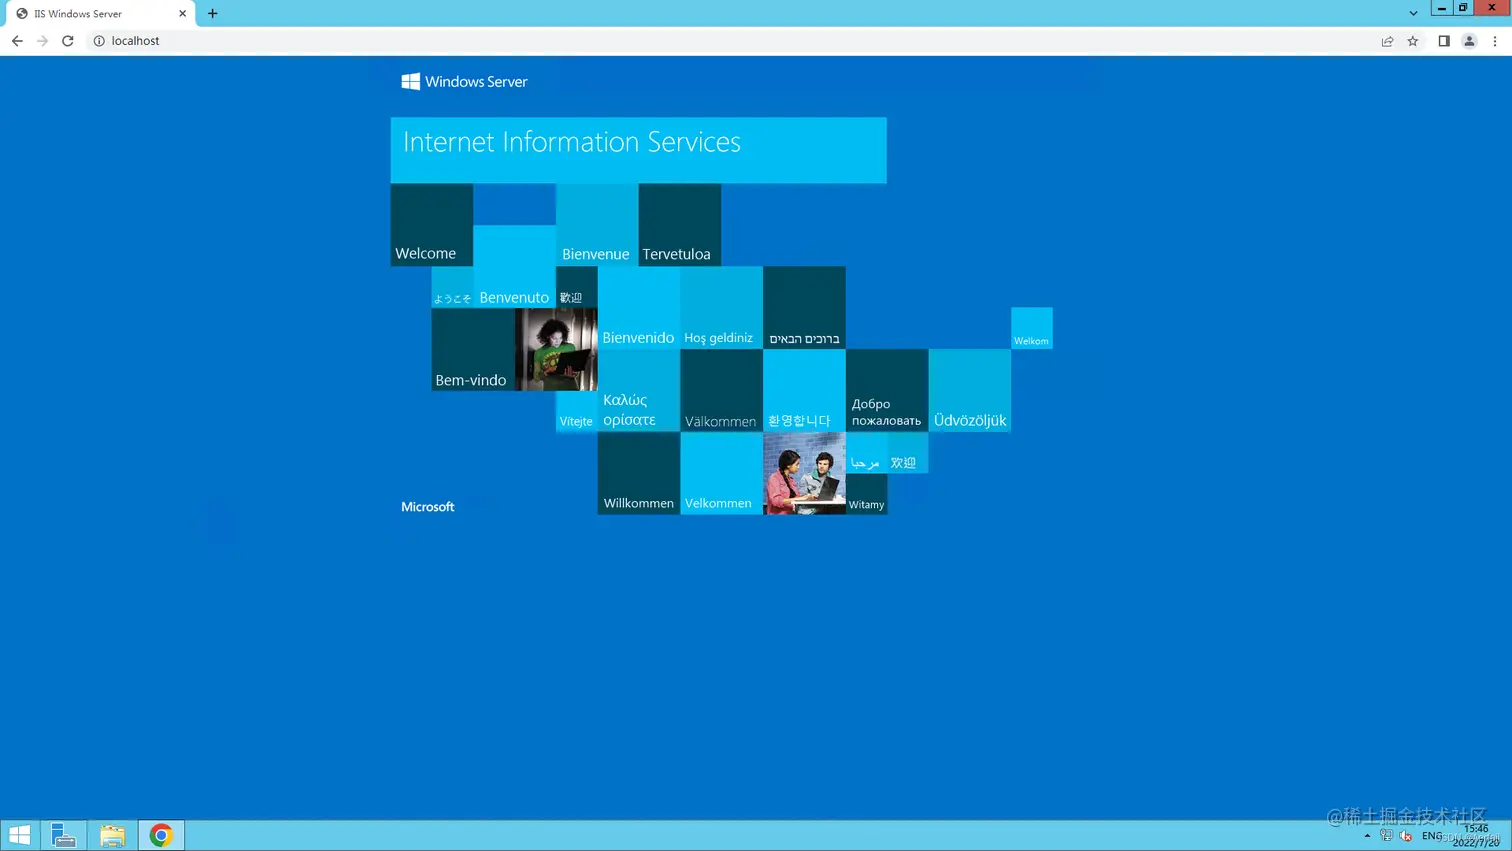This screenshot has height=851, width=1512.
Task: Click the Tervetuloa tile
Action: 680,225
